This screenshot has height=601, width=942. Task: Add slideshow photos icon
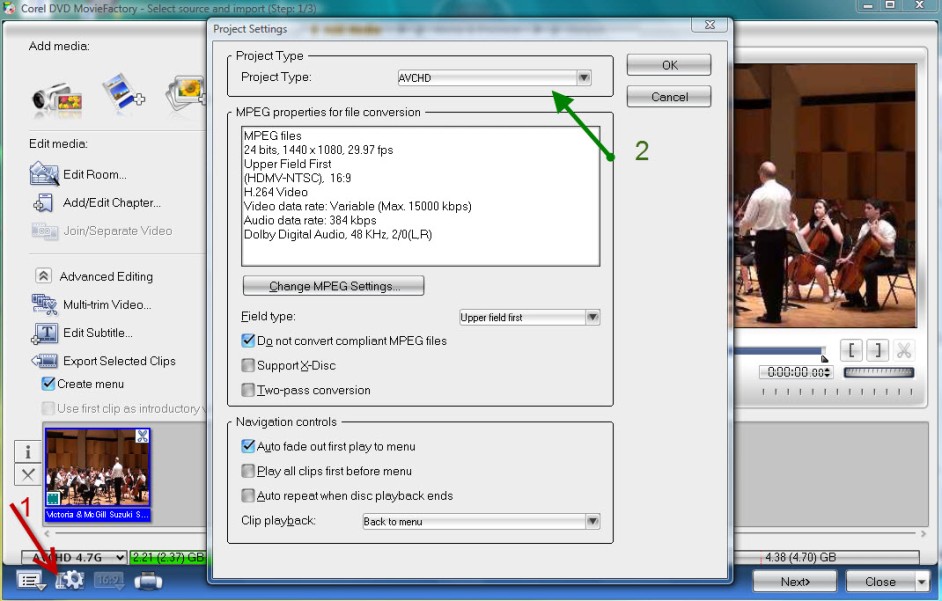pyautogui.click(x=186, y=93)
